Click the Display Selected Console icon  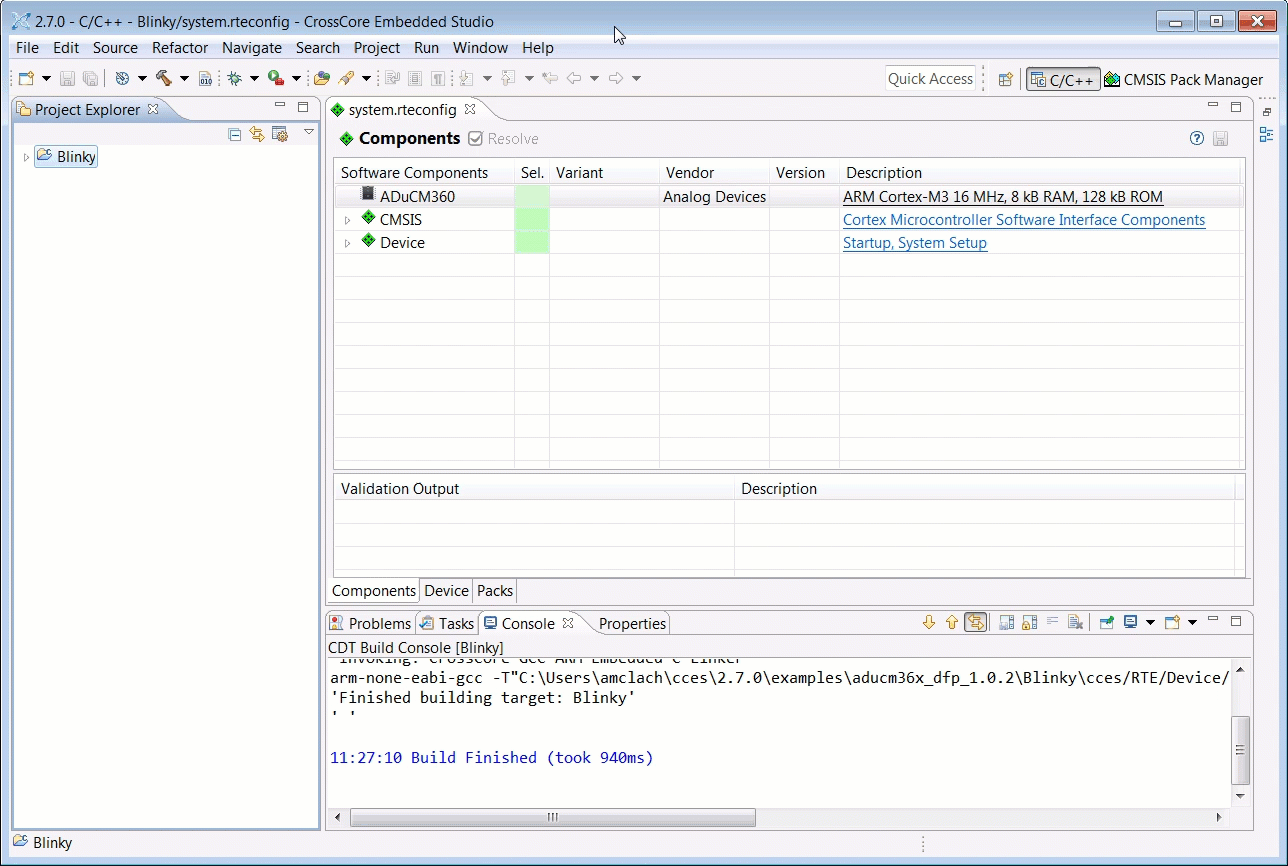point(1131,622)
